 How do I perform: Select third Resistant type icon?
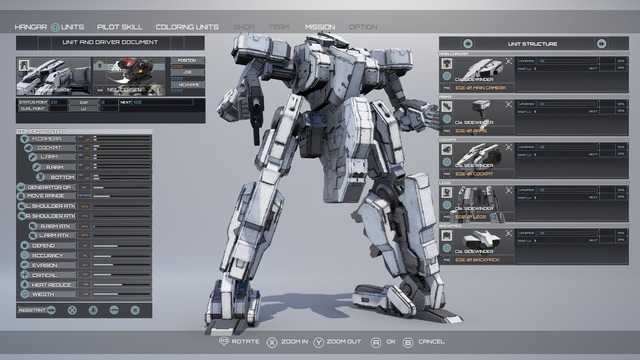tap(93, 310)
